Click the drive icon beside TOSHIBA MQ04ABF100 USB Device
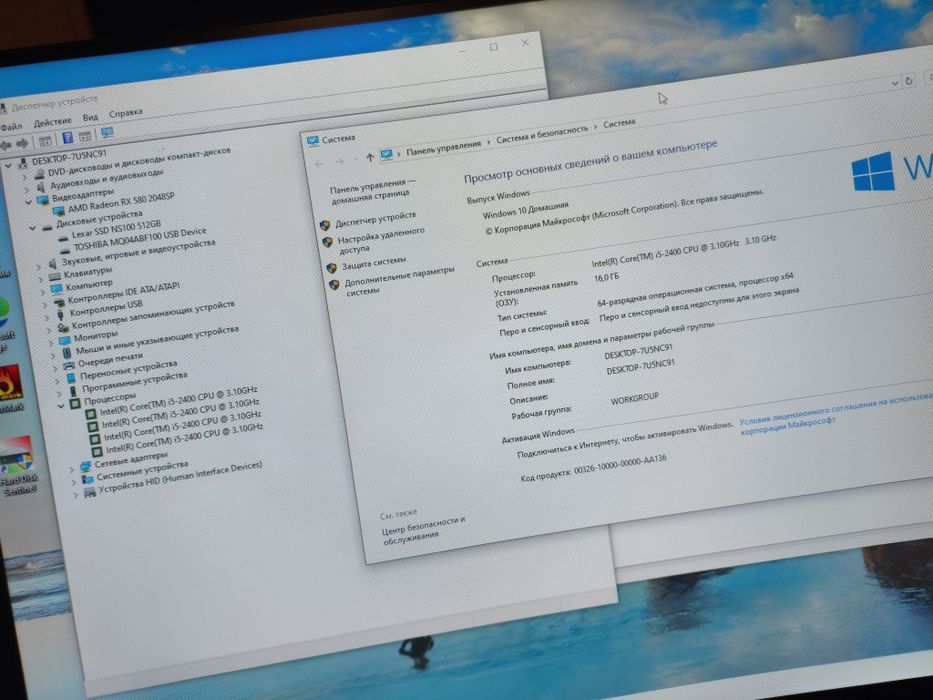Screen dimensions: 933x700 pos(65,249)
